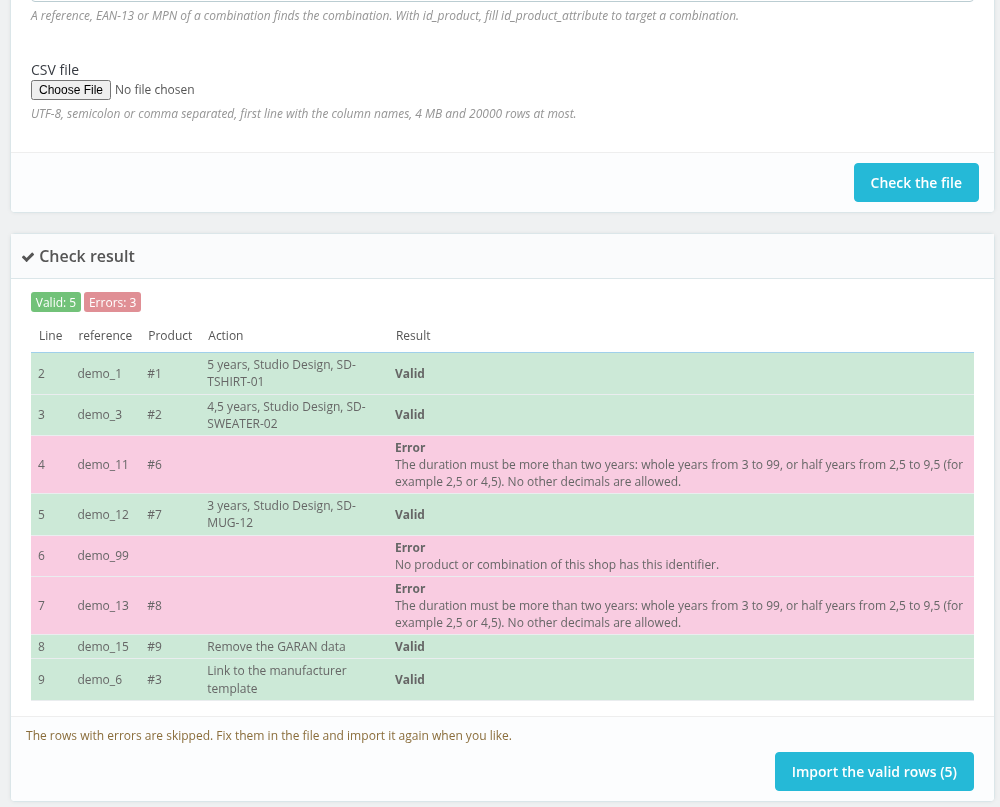This screenshot has height=807, width=1000.
Task: Import the valid rows (5)
Action: point(874,771)
